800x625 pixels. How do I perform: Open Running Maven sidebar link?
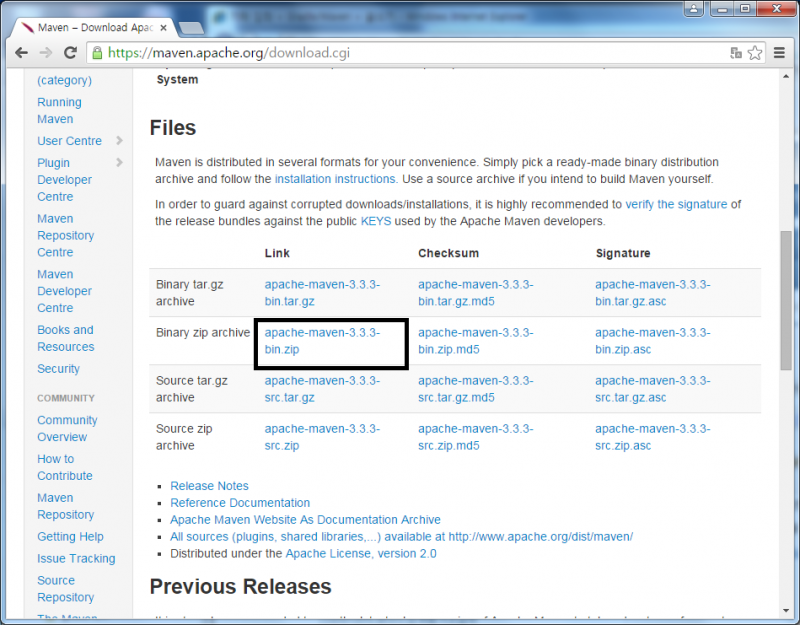click(x=59, y=110)
